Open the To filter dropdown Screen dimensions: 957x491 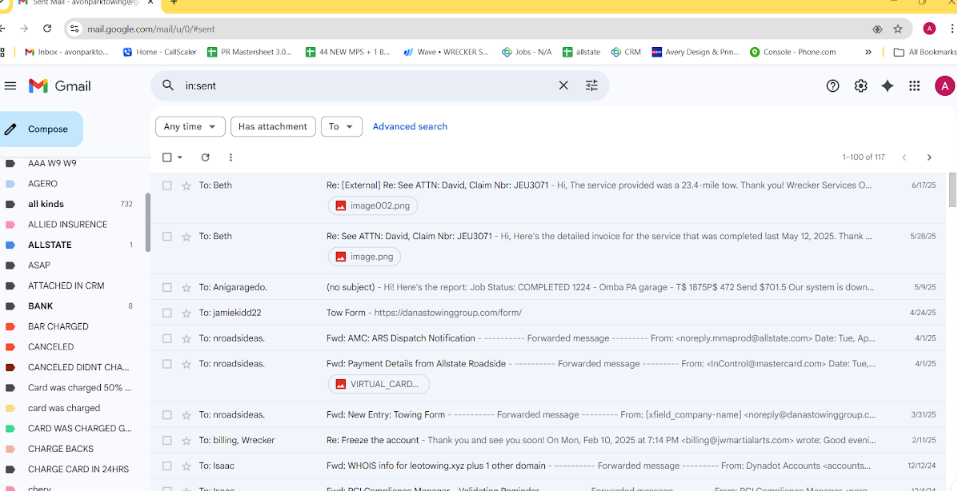pos(340,127)
